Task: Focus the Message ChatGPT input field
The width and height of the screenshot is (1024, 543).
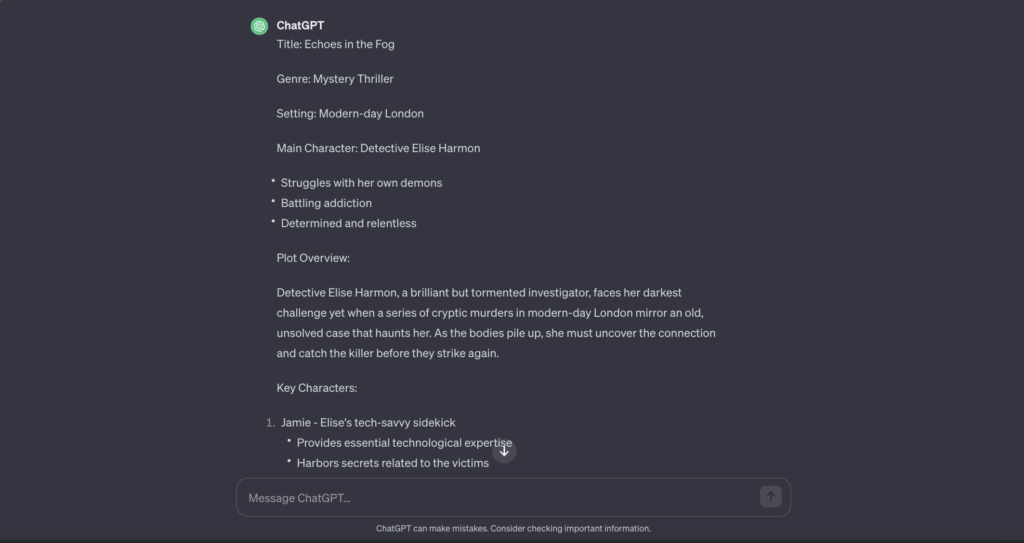Action: 500,498
